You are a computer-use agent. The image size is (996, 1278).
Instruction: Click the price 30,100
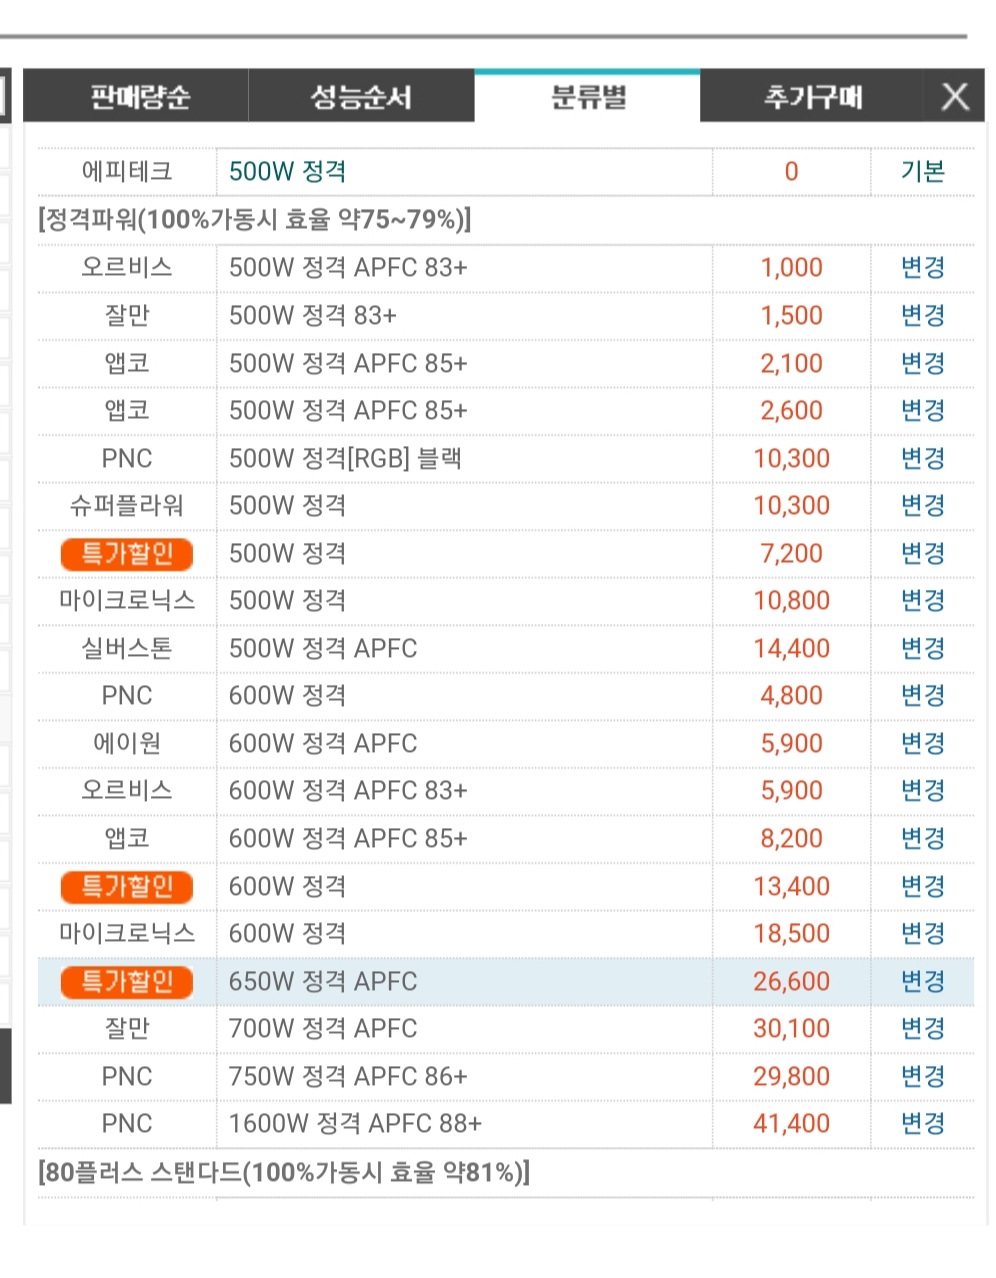point(791,1028)
